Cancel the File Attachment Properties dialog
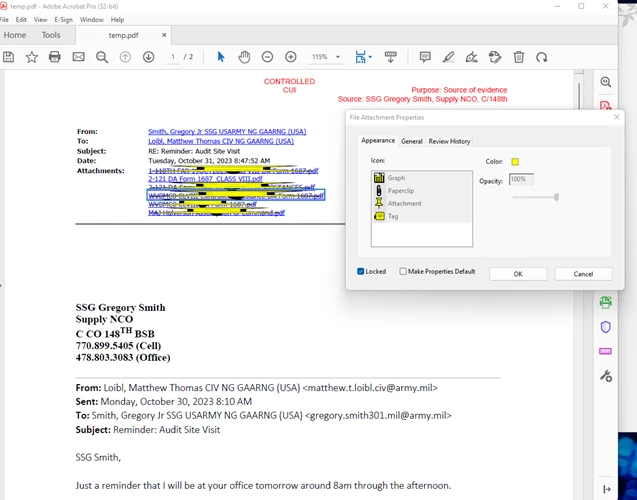637x500 pixels. pyautogui.click(x=583, y=274)
